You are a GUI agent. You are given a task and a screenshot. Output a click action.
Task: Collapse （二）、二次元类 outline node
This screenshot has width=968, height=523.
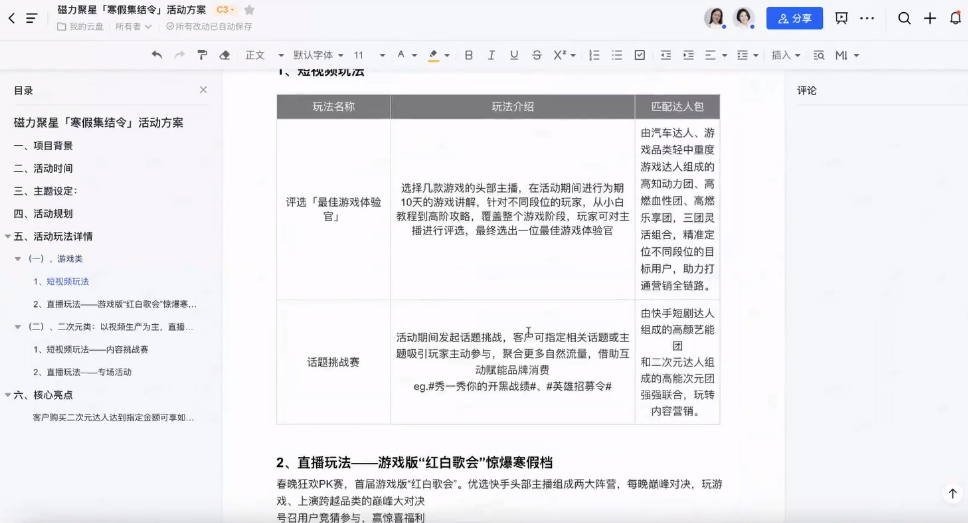click(x=18, y=327)
